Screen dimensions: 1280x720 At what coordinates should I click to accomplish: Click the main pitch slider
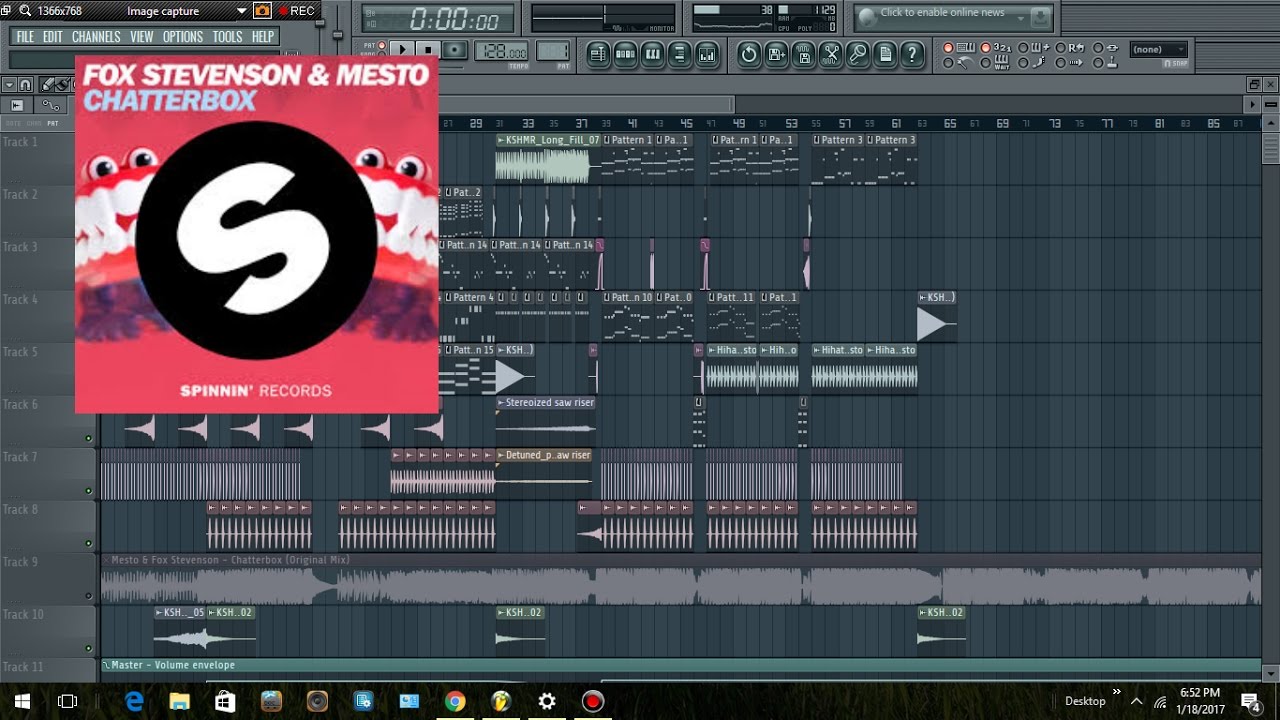(x=338, y=35)
